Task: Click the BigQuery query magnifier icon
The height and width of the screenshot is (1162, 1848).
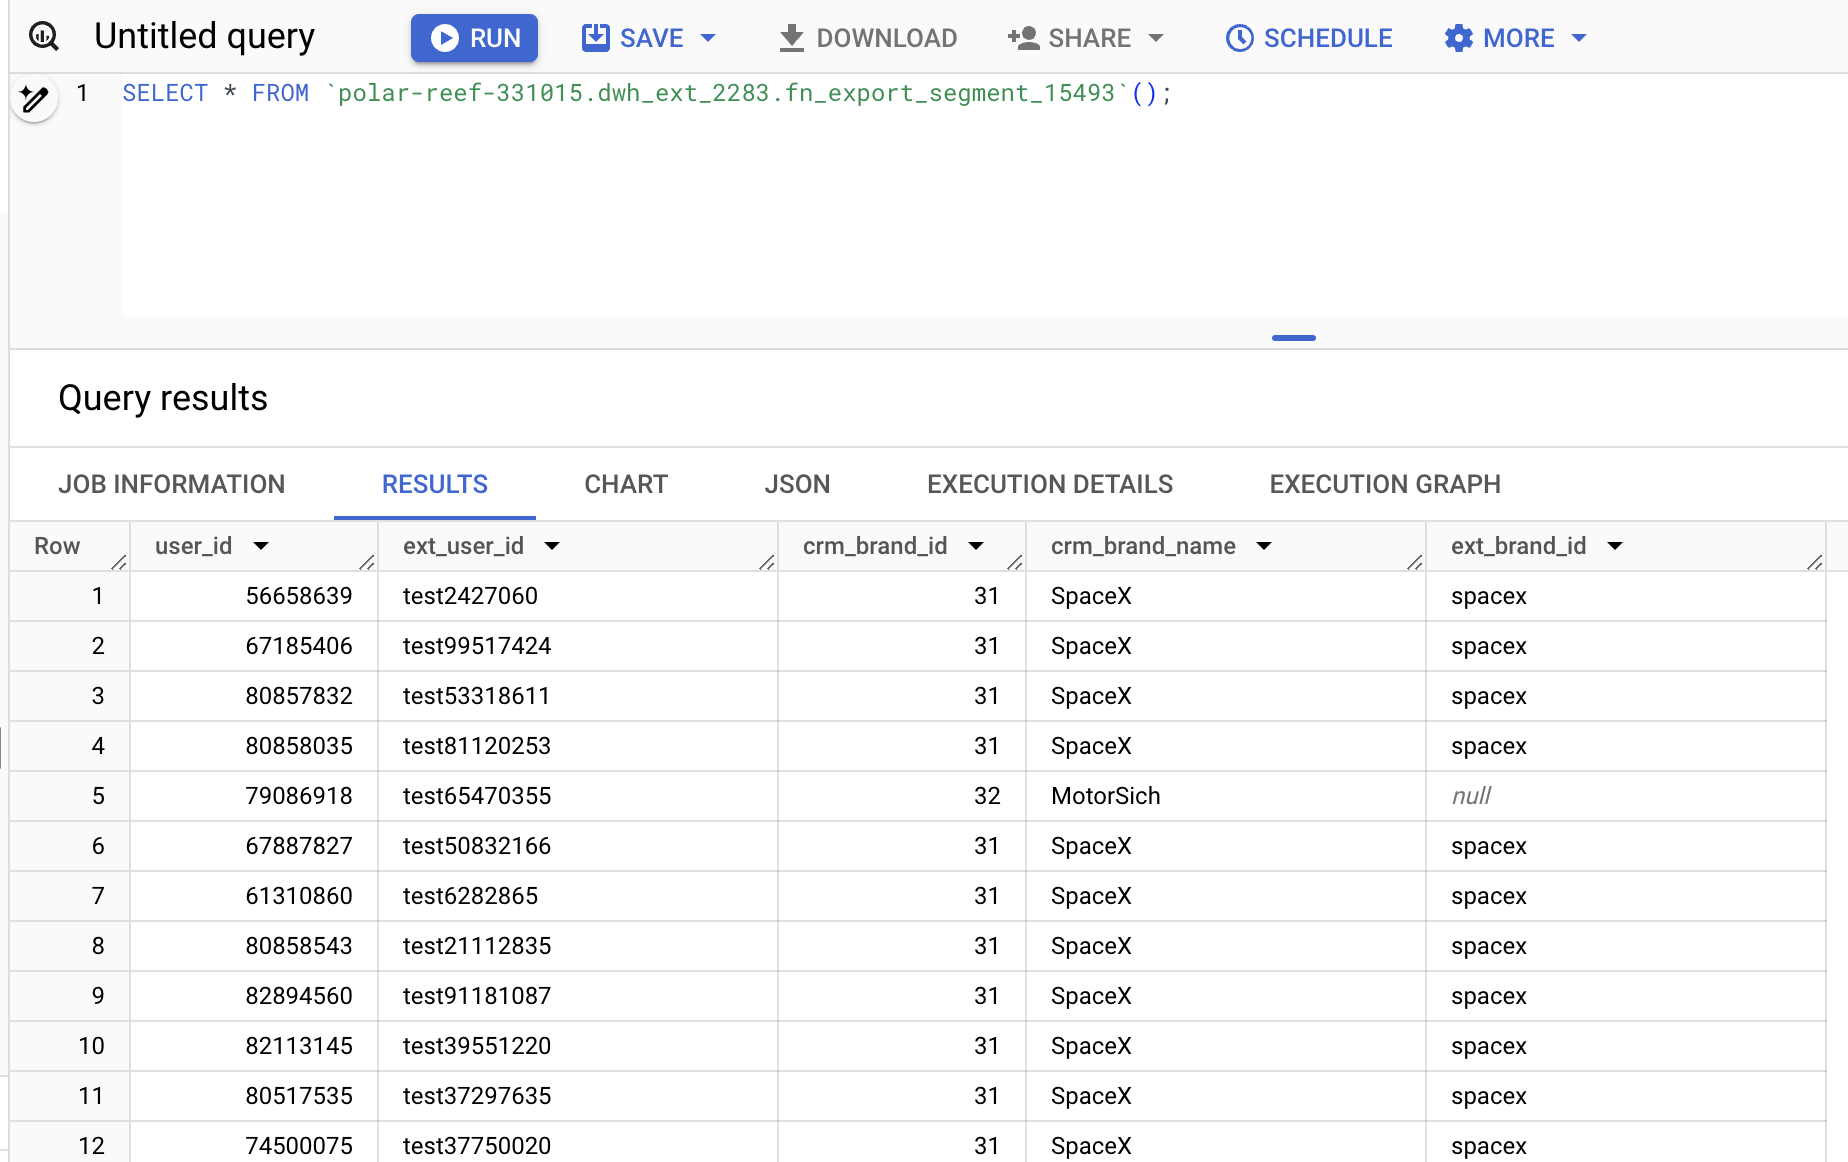Action: pos(44,37)
